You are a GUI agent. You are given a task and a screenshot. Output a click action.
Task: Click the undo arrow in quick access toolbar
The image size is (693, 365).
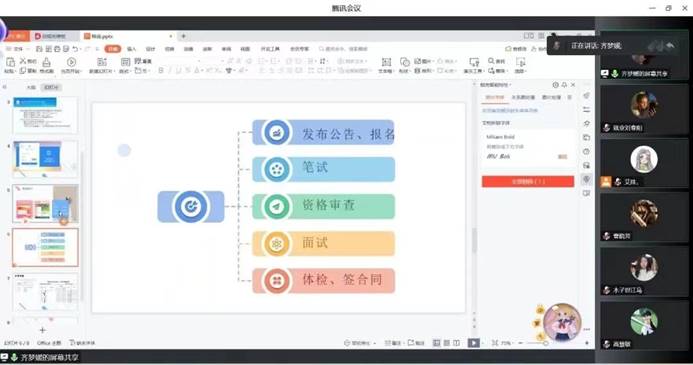click(76, 49)
